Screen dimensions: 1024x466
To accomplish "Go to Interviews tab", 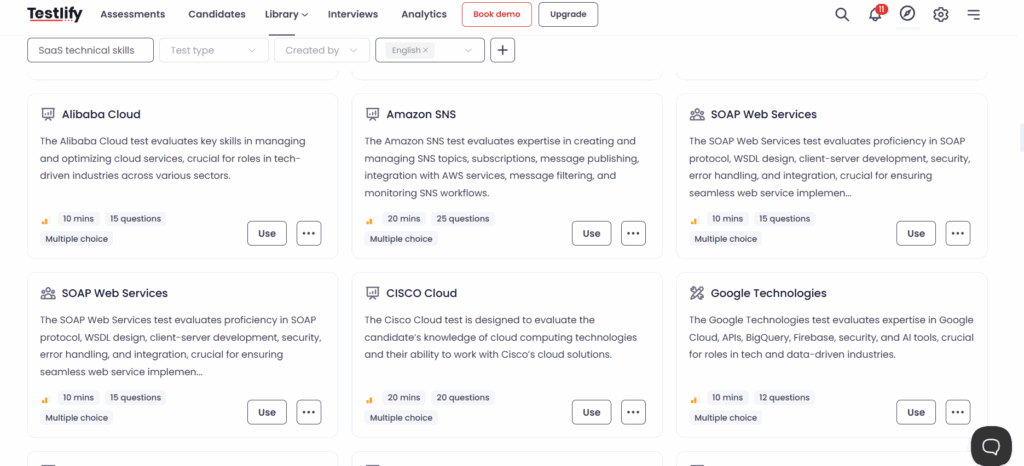I will tap(353, 14).
